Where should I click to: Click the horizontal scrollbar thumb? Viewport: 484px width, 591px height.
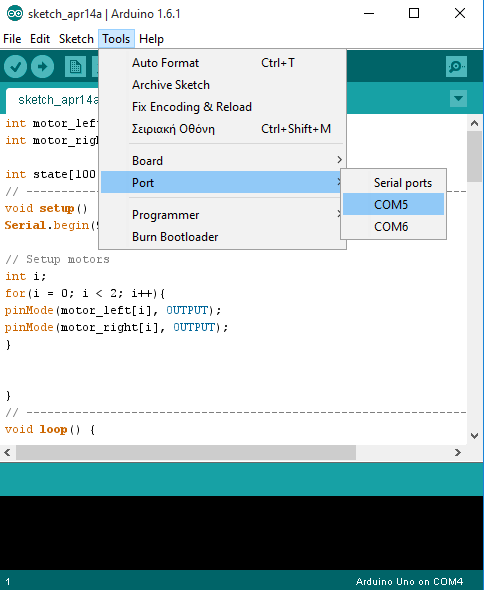point(186,452)
